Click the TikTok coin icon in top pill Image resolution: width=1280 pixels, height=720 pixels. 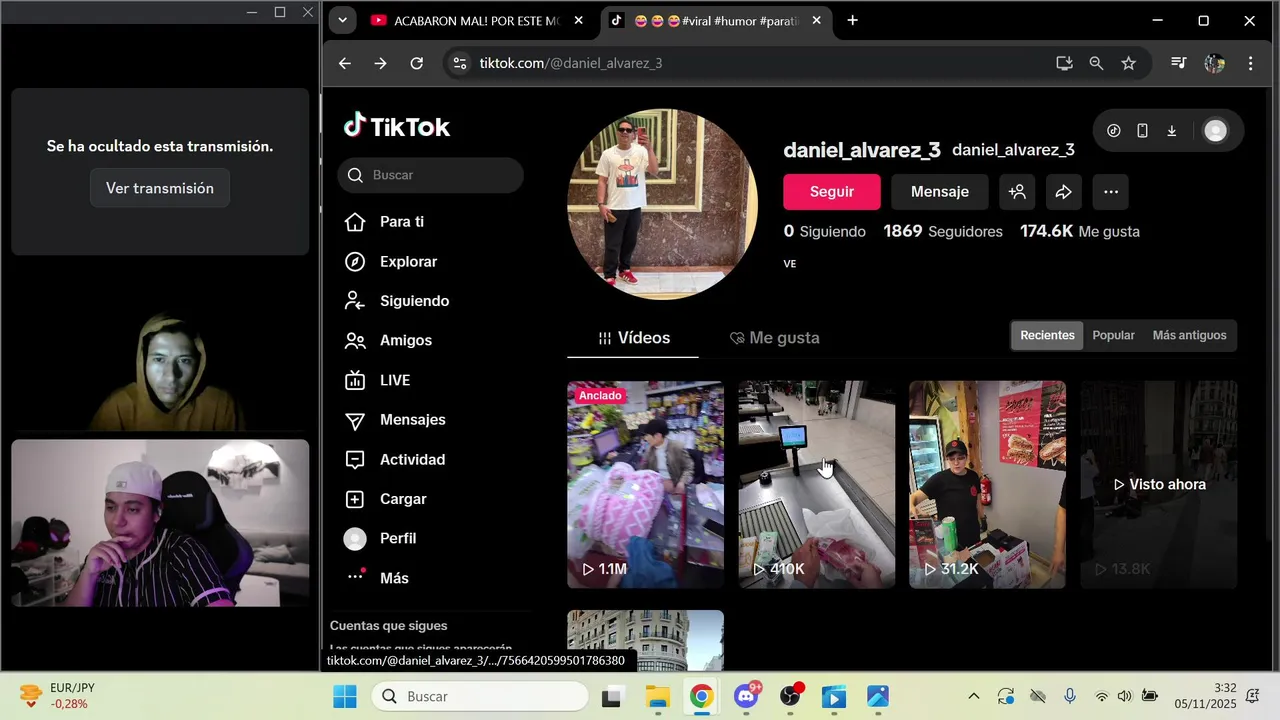(x=1114, y=131)
